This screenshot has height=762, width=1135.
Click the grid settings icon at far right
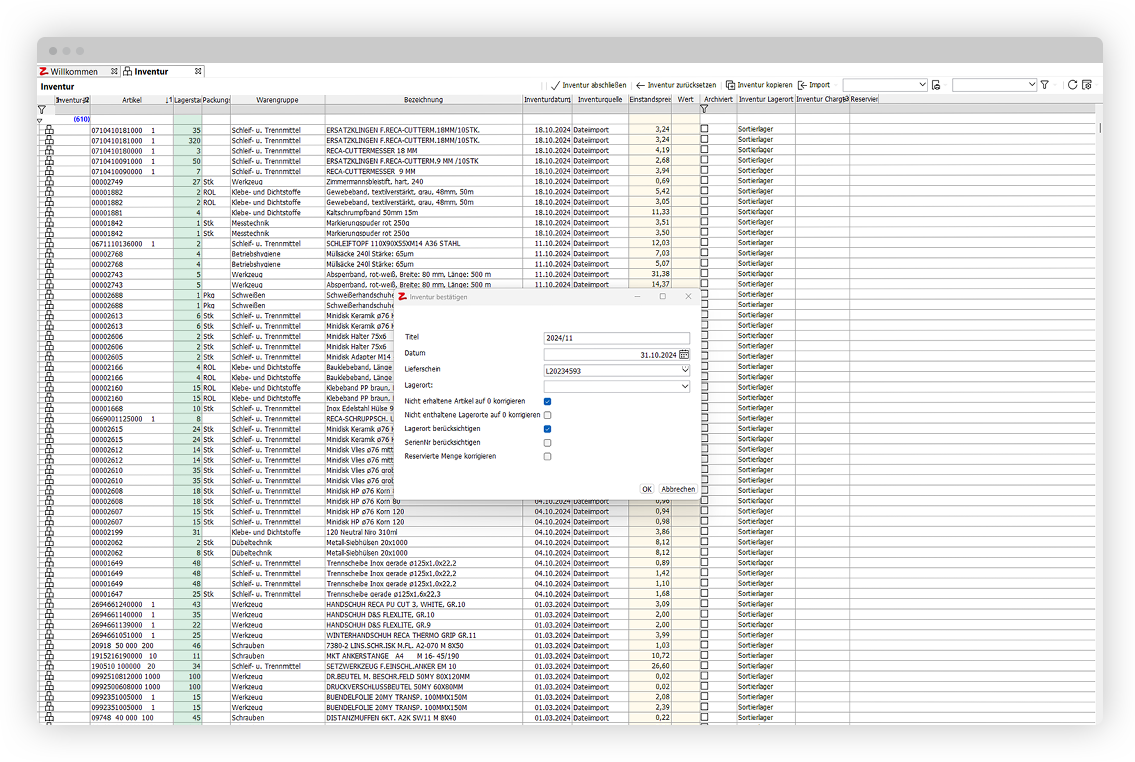[1087, 86]
